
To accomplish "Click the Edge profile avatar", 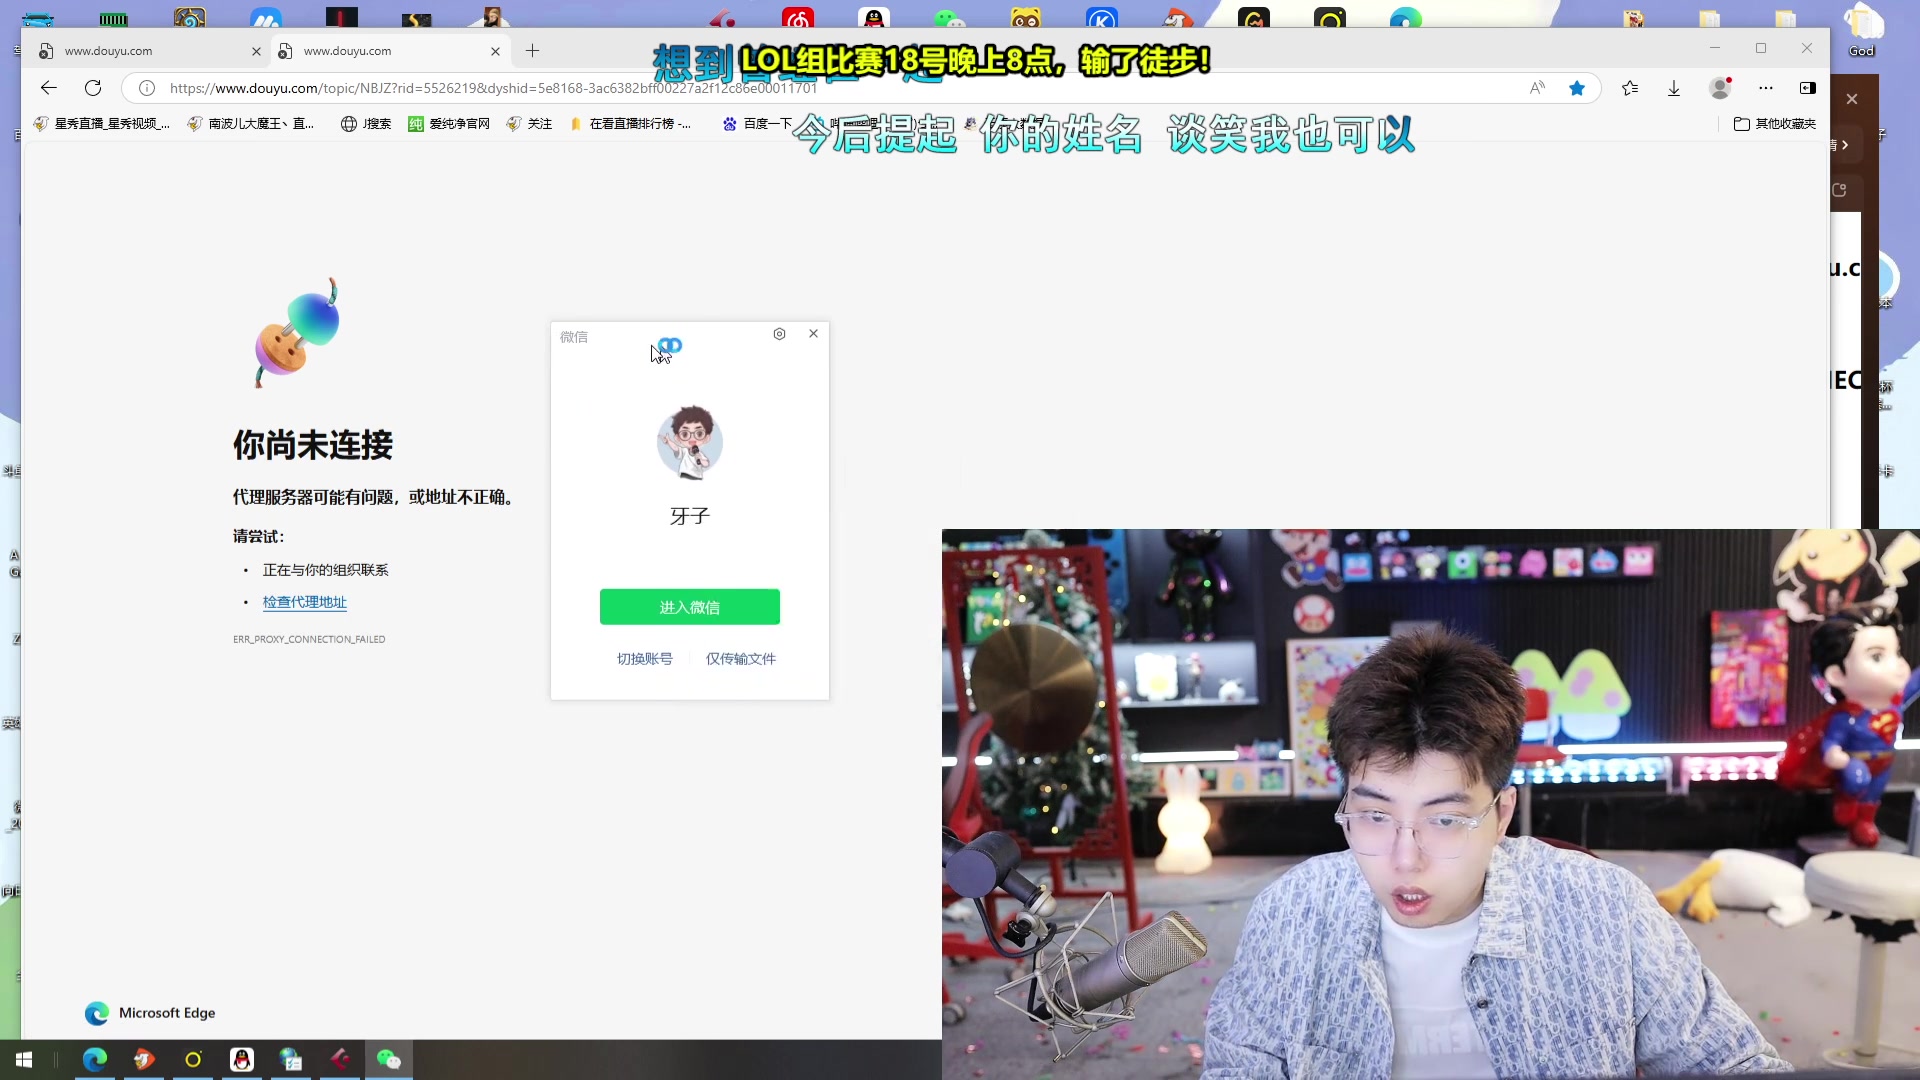I will point(1720,88).
